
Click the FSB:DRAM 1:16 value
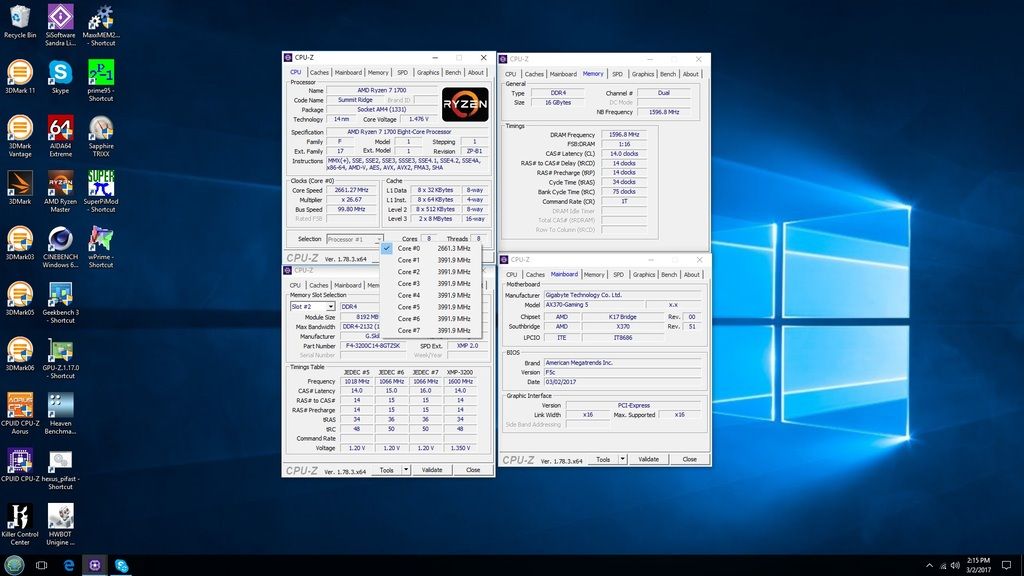(624, 144)
